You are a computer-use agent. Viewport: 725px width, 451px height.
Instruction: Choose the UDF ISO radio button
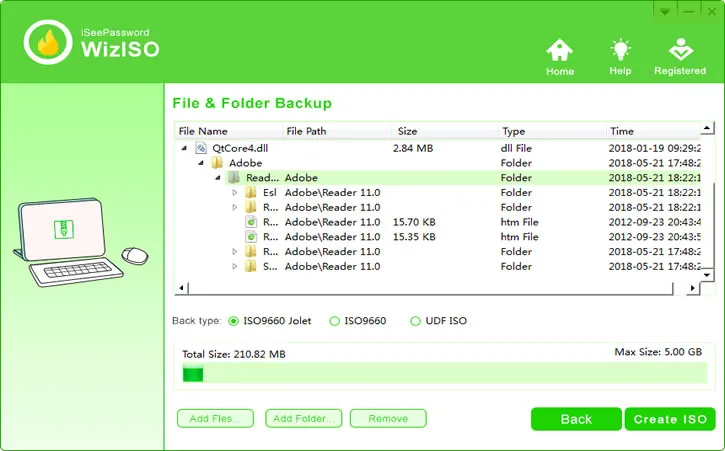pos(416,321)
